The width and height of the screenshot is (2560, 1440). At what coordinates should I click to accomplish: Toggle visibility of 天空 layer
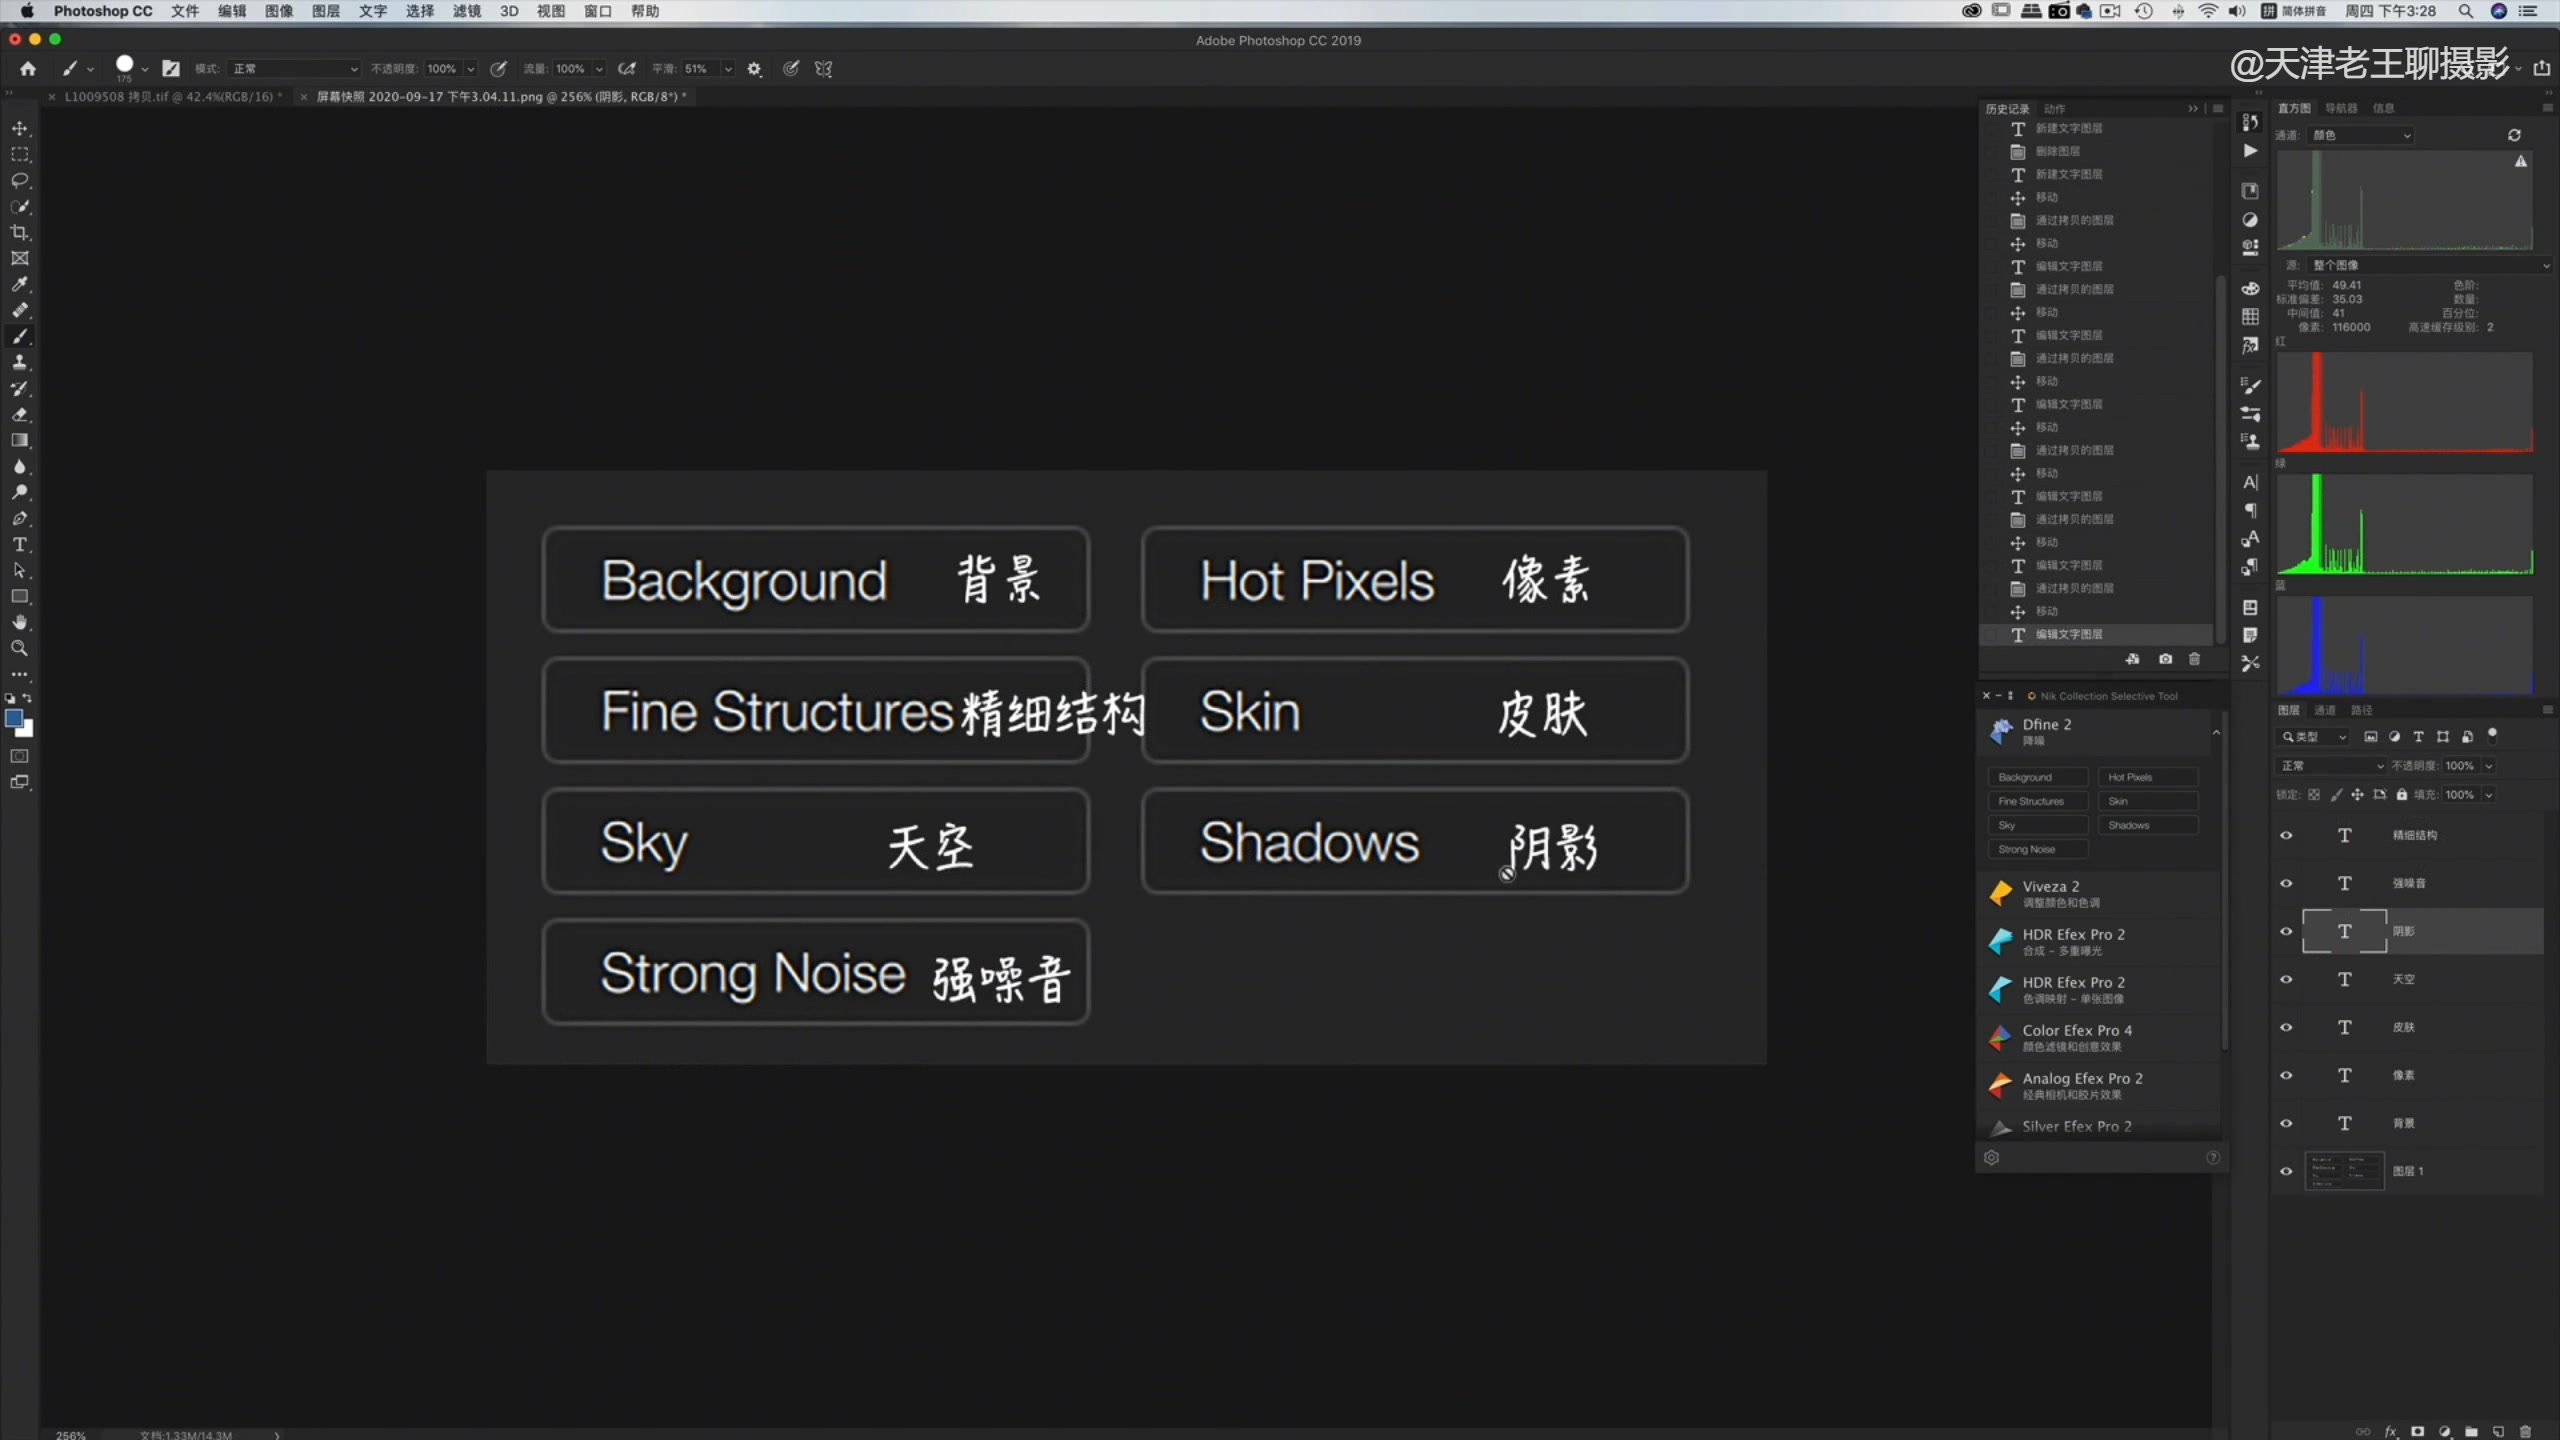coord(2286,979)
